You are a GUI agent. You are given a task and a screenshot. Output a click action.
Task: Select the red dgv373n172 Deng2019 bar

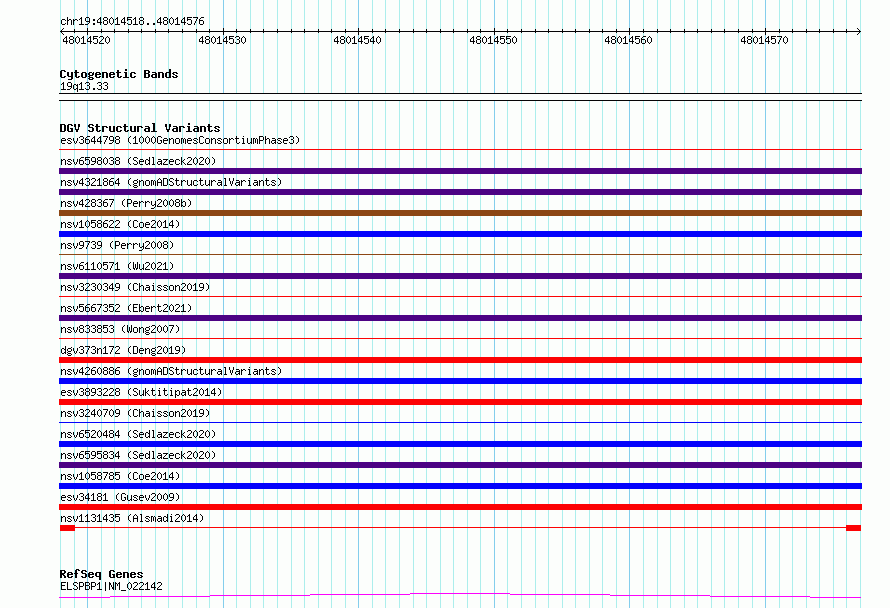click(x=460, y=360)
